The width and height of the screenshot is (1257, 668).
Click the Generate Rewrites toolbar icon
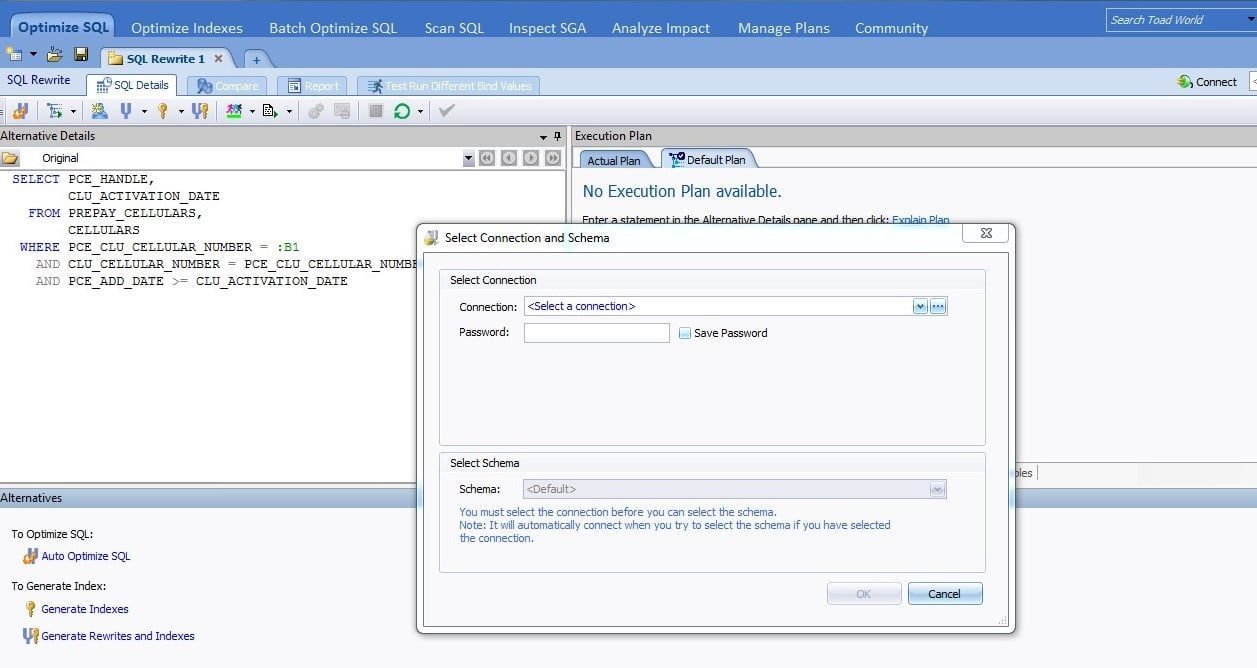tap(99, 111)
